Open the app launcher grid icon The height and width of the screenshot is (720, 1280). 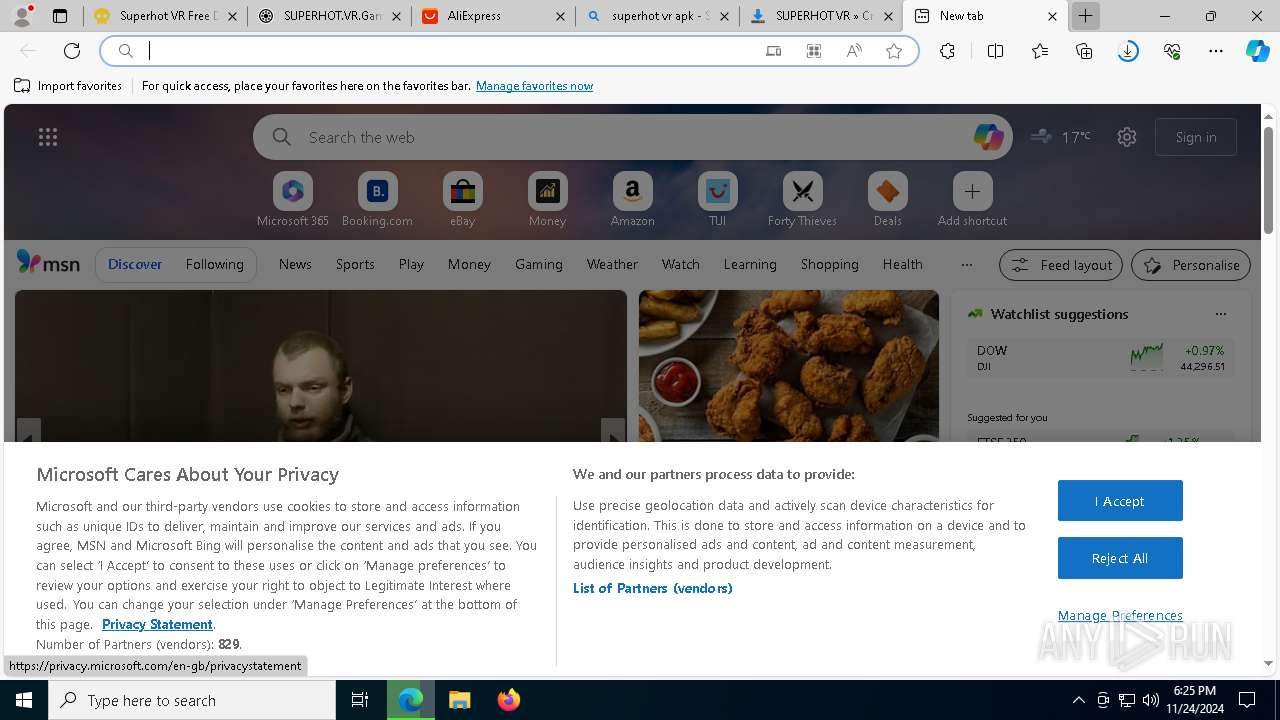48,137
